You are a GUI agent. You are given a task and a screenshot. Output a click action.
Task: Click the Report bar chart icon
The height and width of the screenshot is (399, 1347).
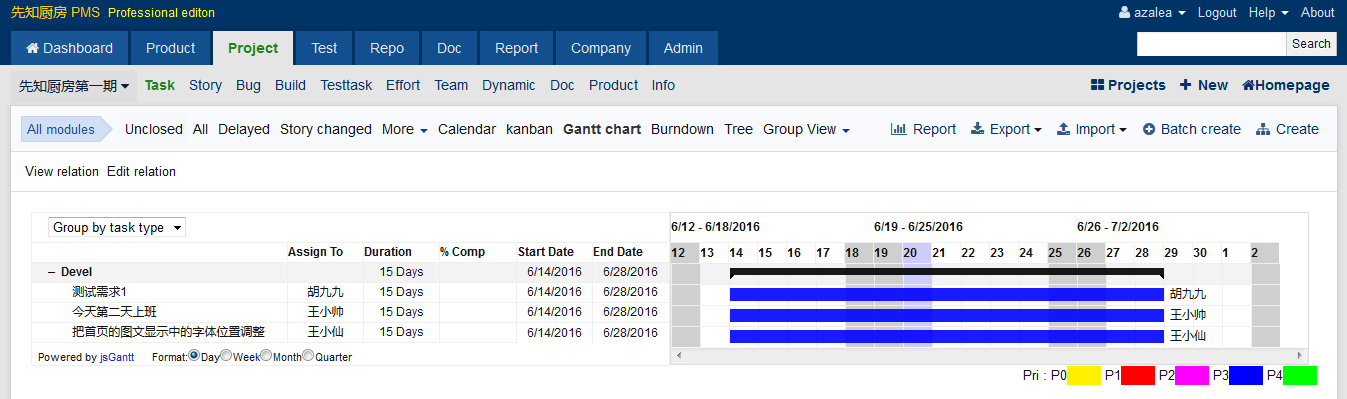(898, 129)
